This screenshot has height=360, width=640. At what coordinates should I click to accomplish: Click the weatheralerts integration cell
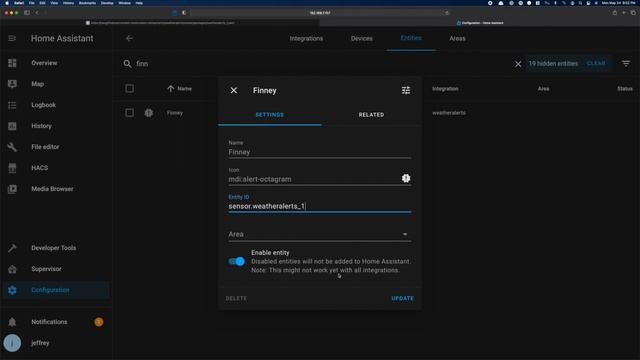(449, 113)
